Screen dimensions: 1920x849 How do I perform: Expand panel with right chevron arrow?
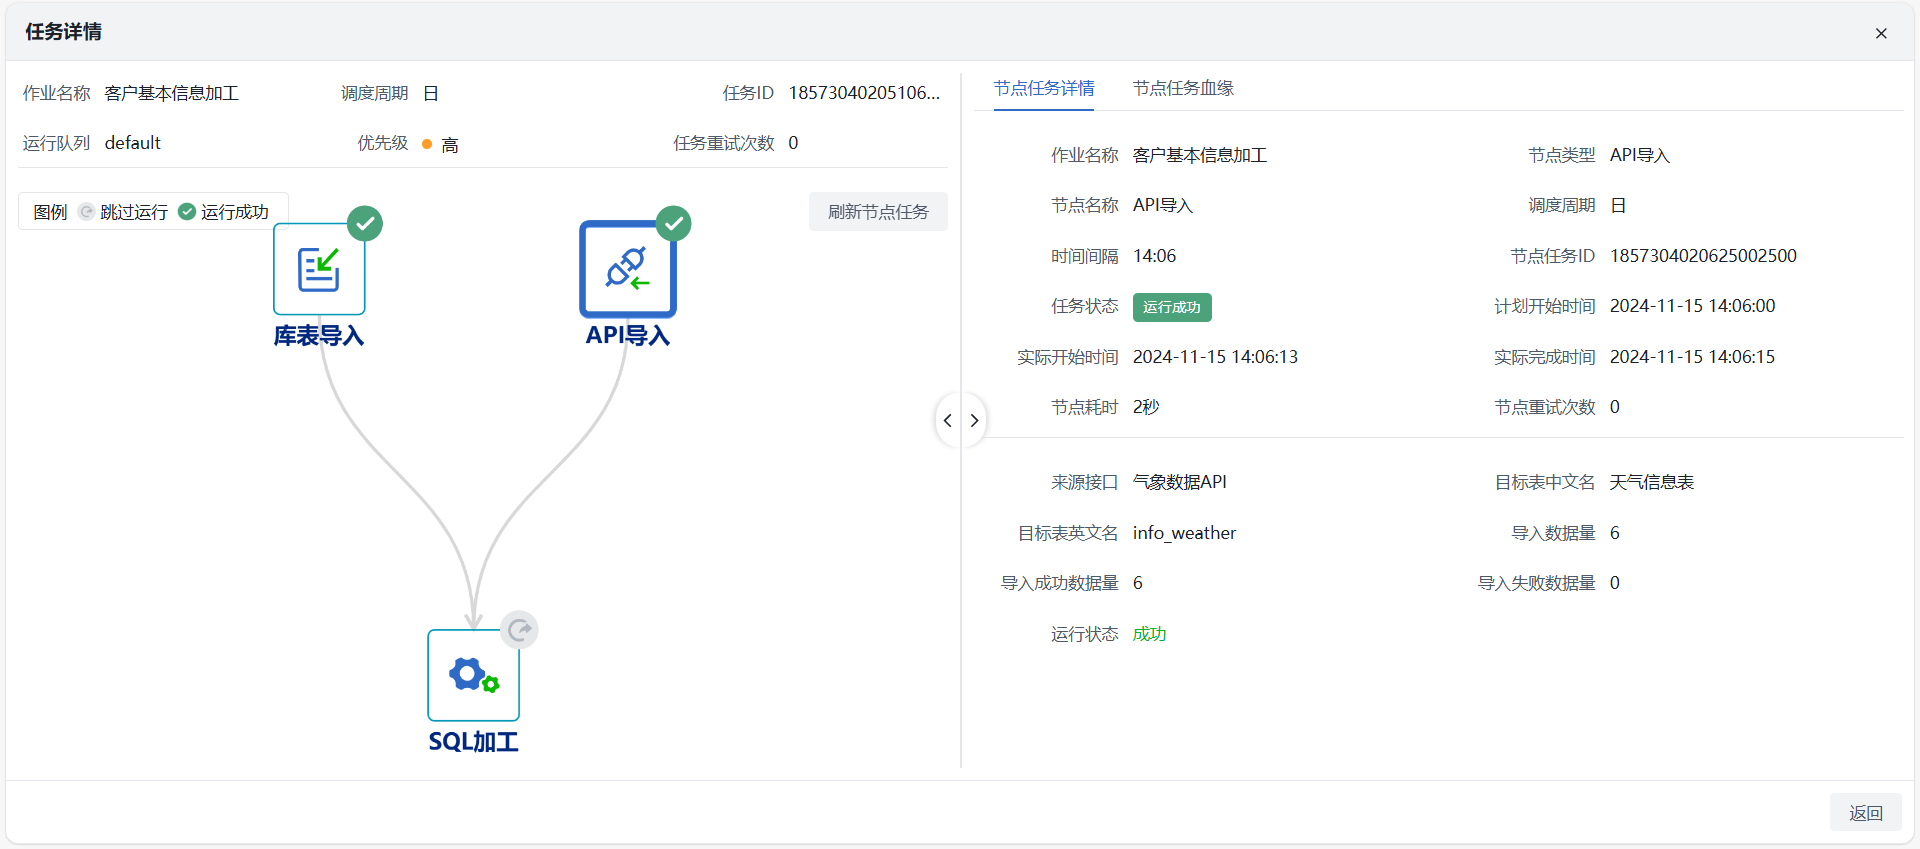pyautogui.click(x=974, y=420)
